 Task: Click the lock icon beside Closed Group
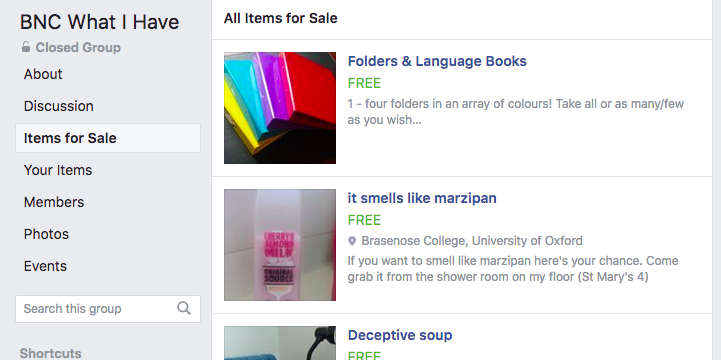point(26,46)
